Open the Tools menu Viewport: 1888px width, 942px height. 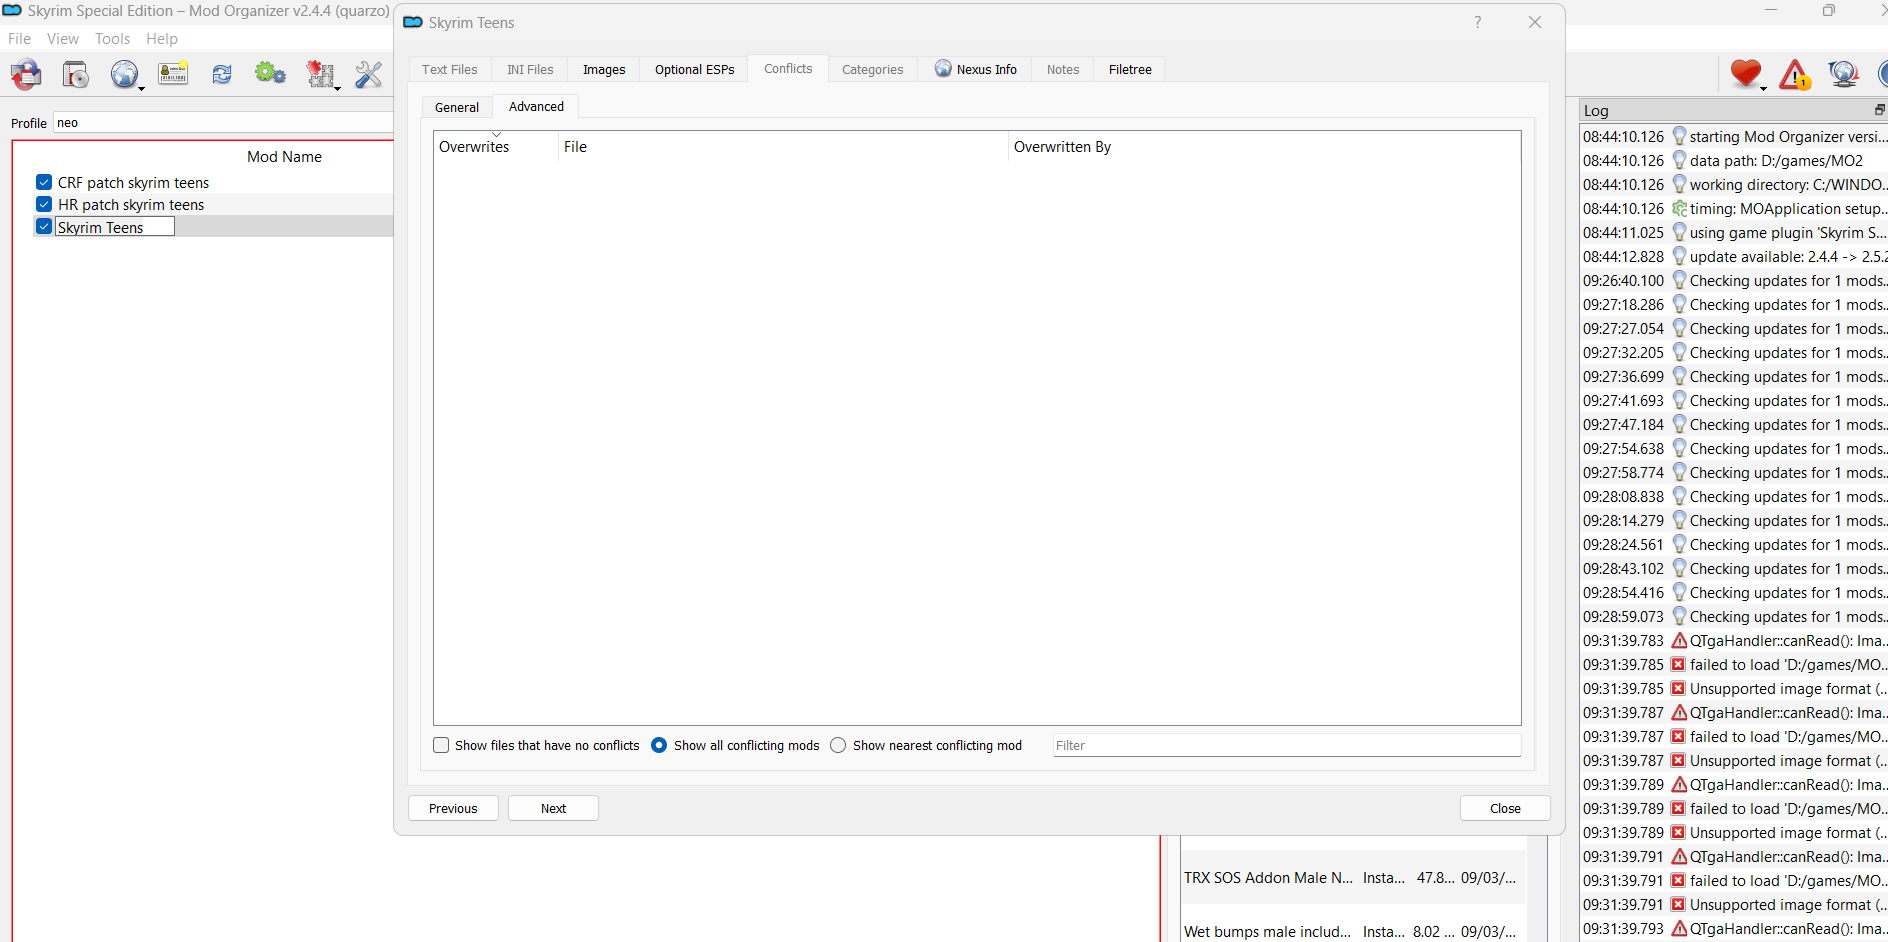pyautogui.click(x=112, y=38)
